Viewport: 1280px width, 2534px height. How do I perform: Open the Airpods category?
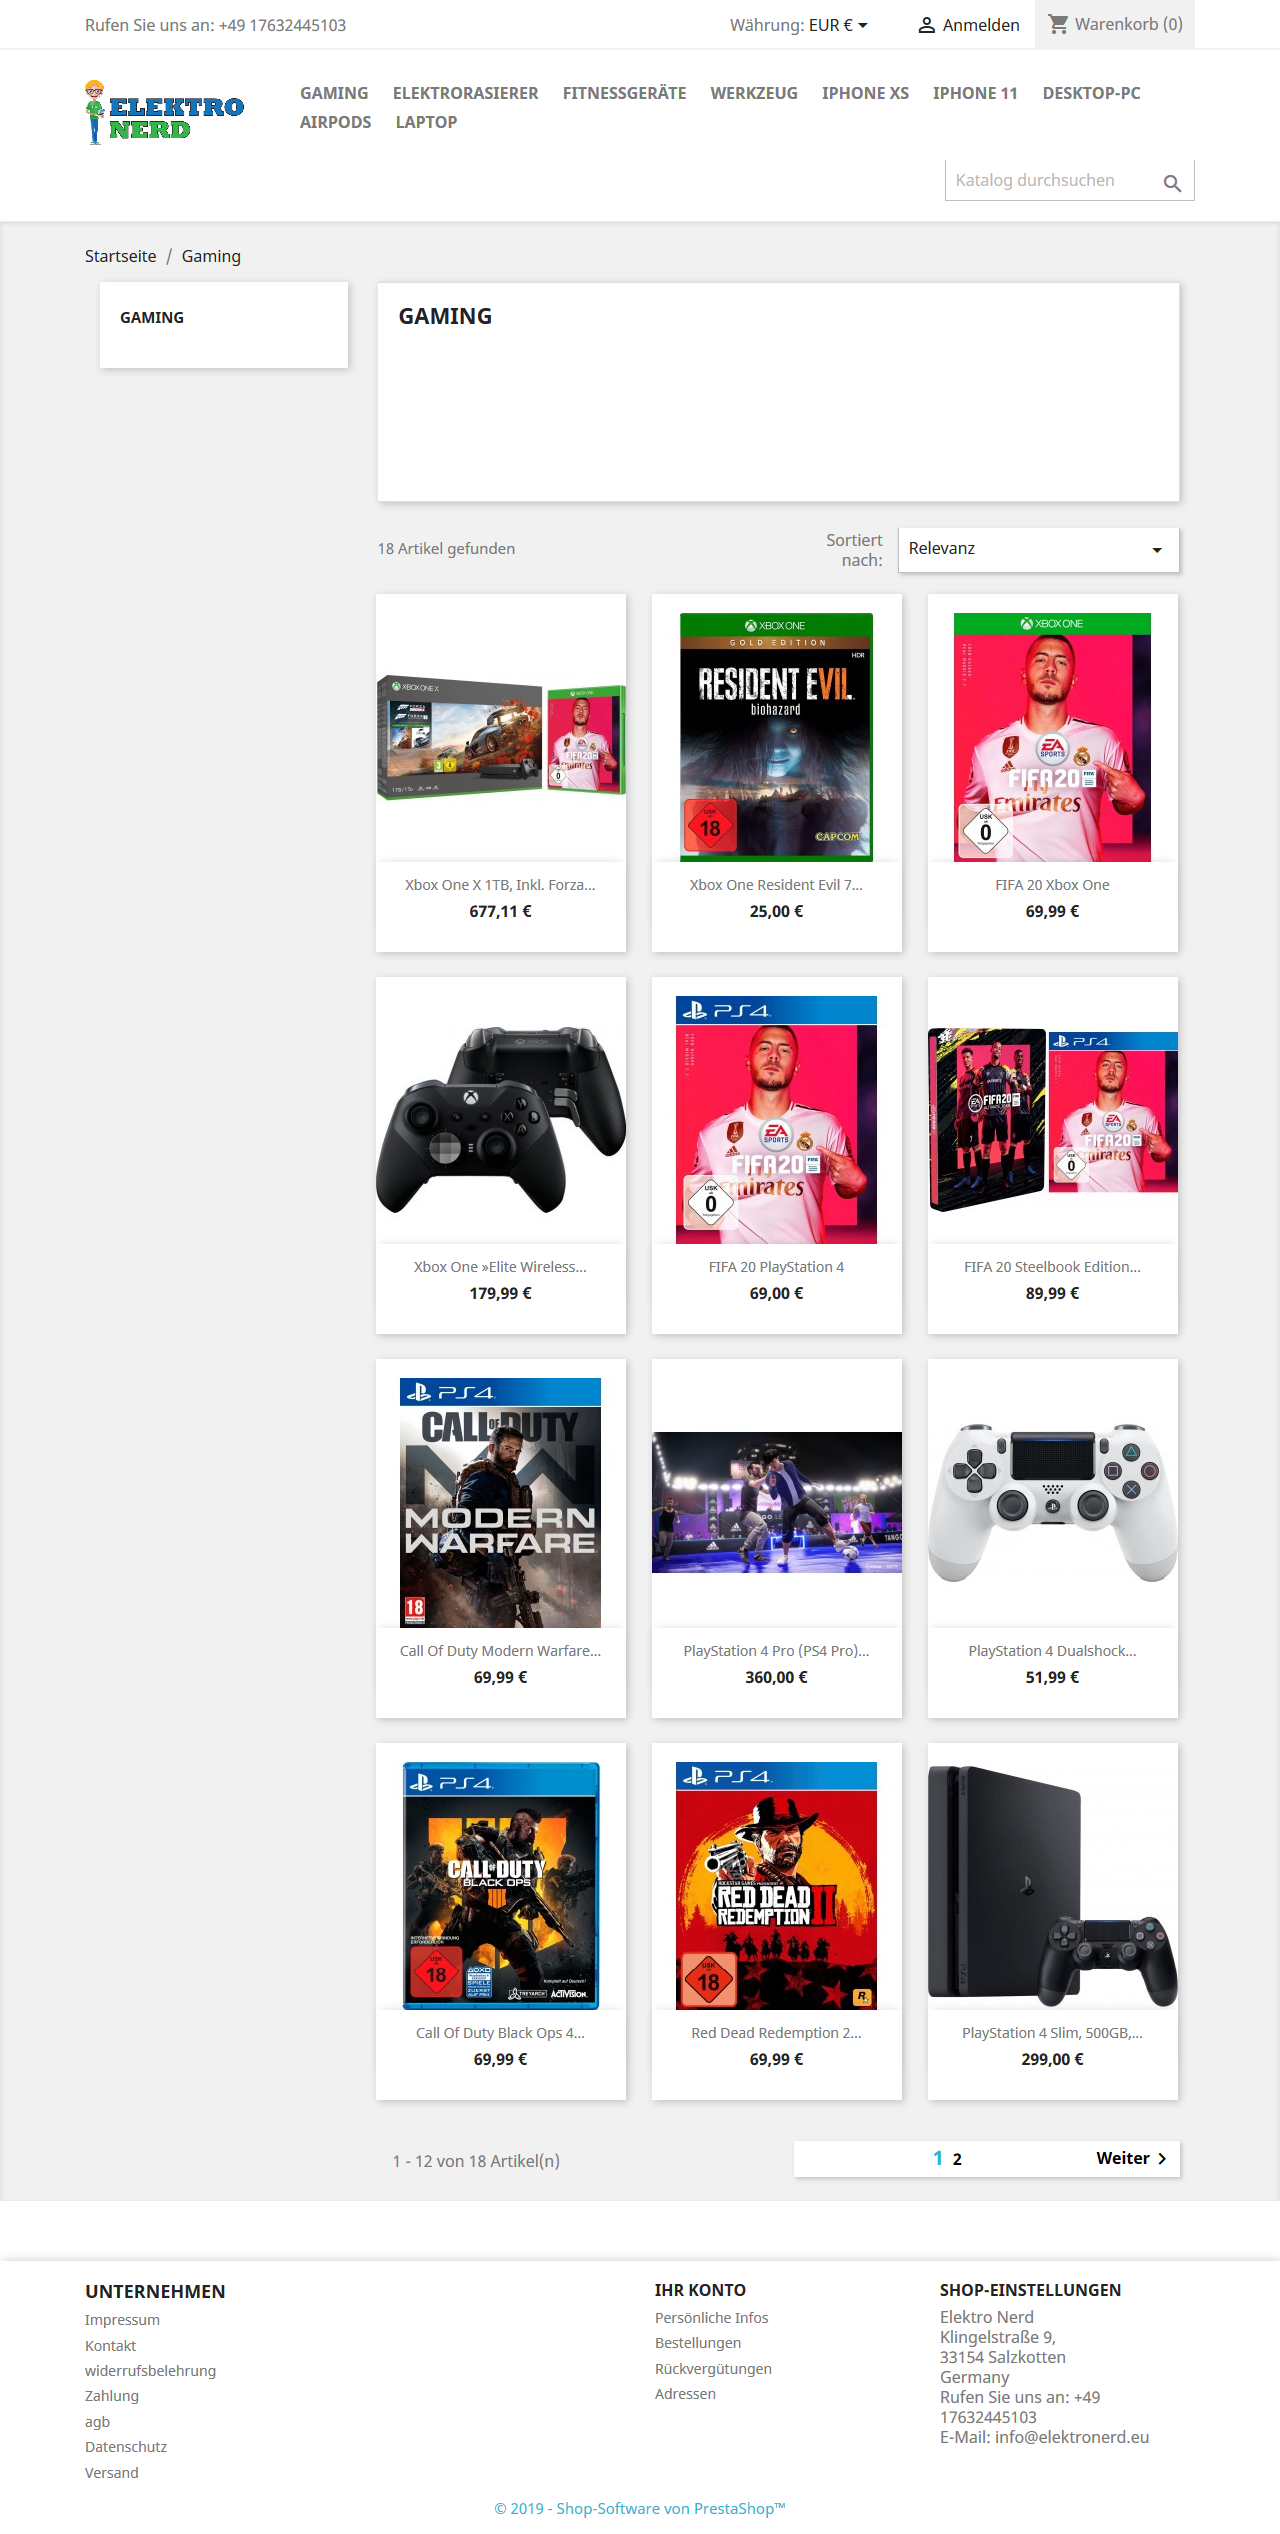click(335, 122)
